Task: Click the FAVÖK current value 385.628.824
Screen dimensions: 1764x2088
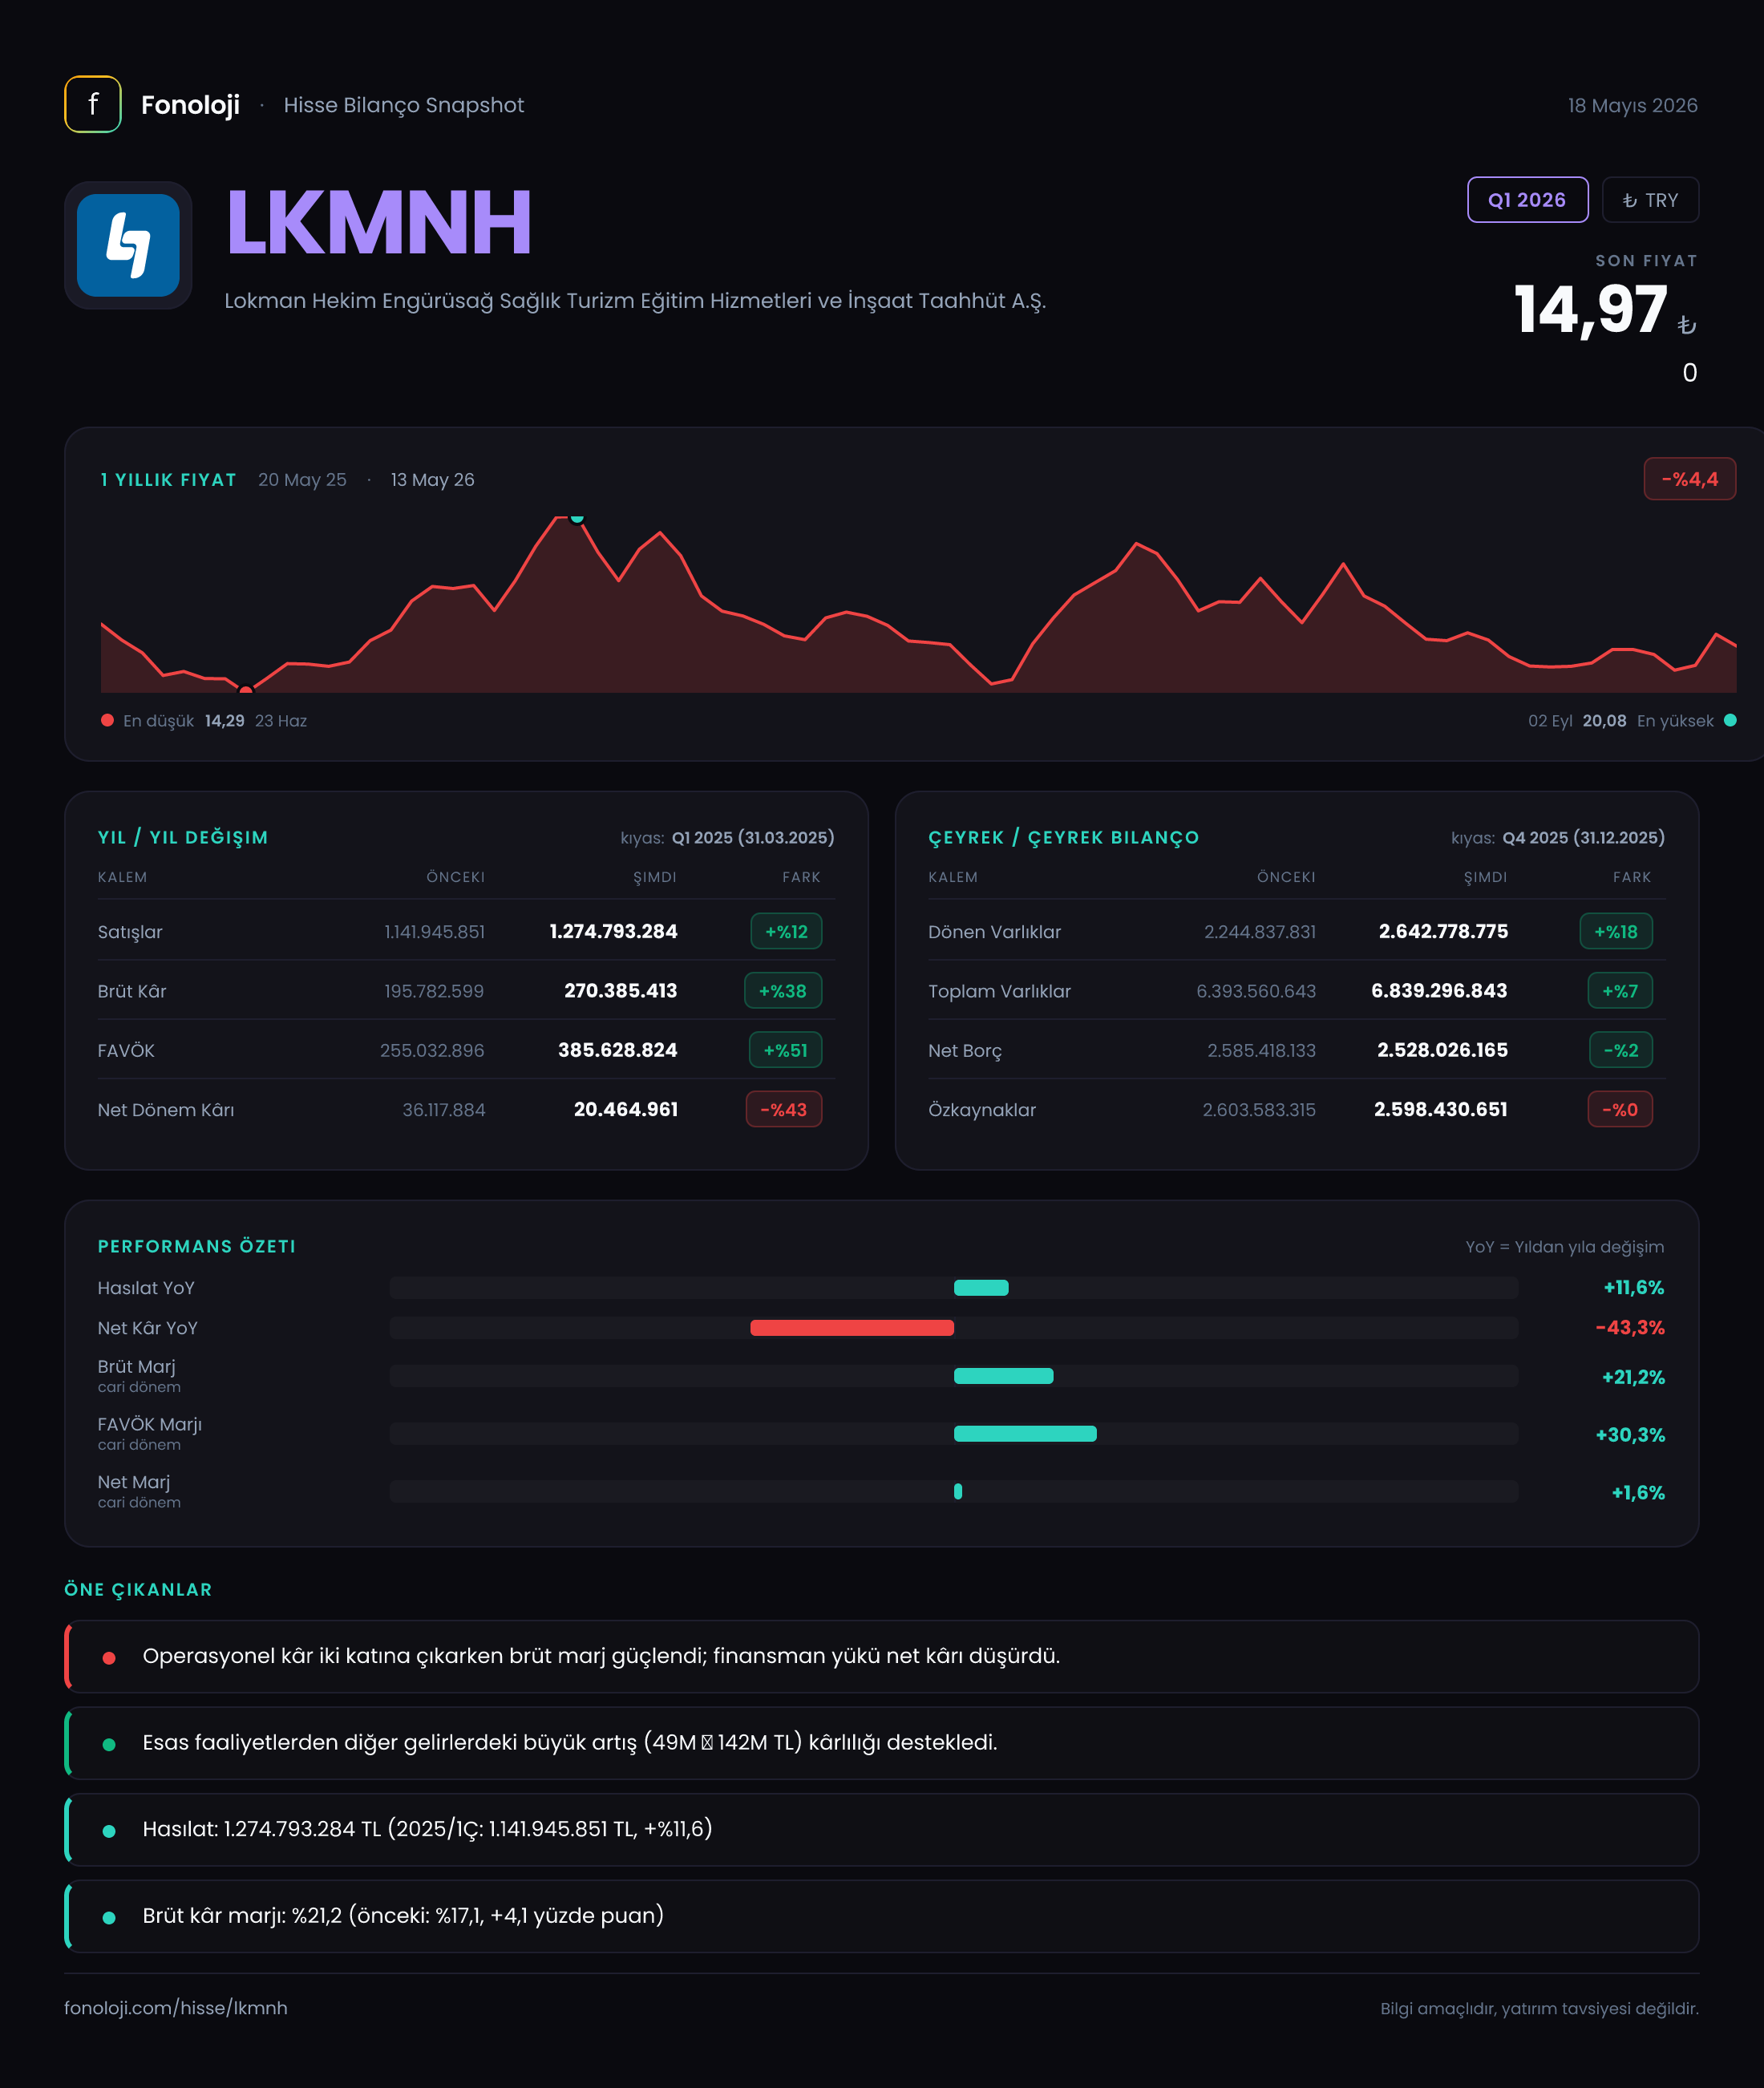Action: coord(617,1050)
